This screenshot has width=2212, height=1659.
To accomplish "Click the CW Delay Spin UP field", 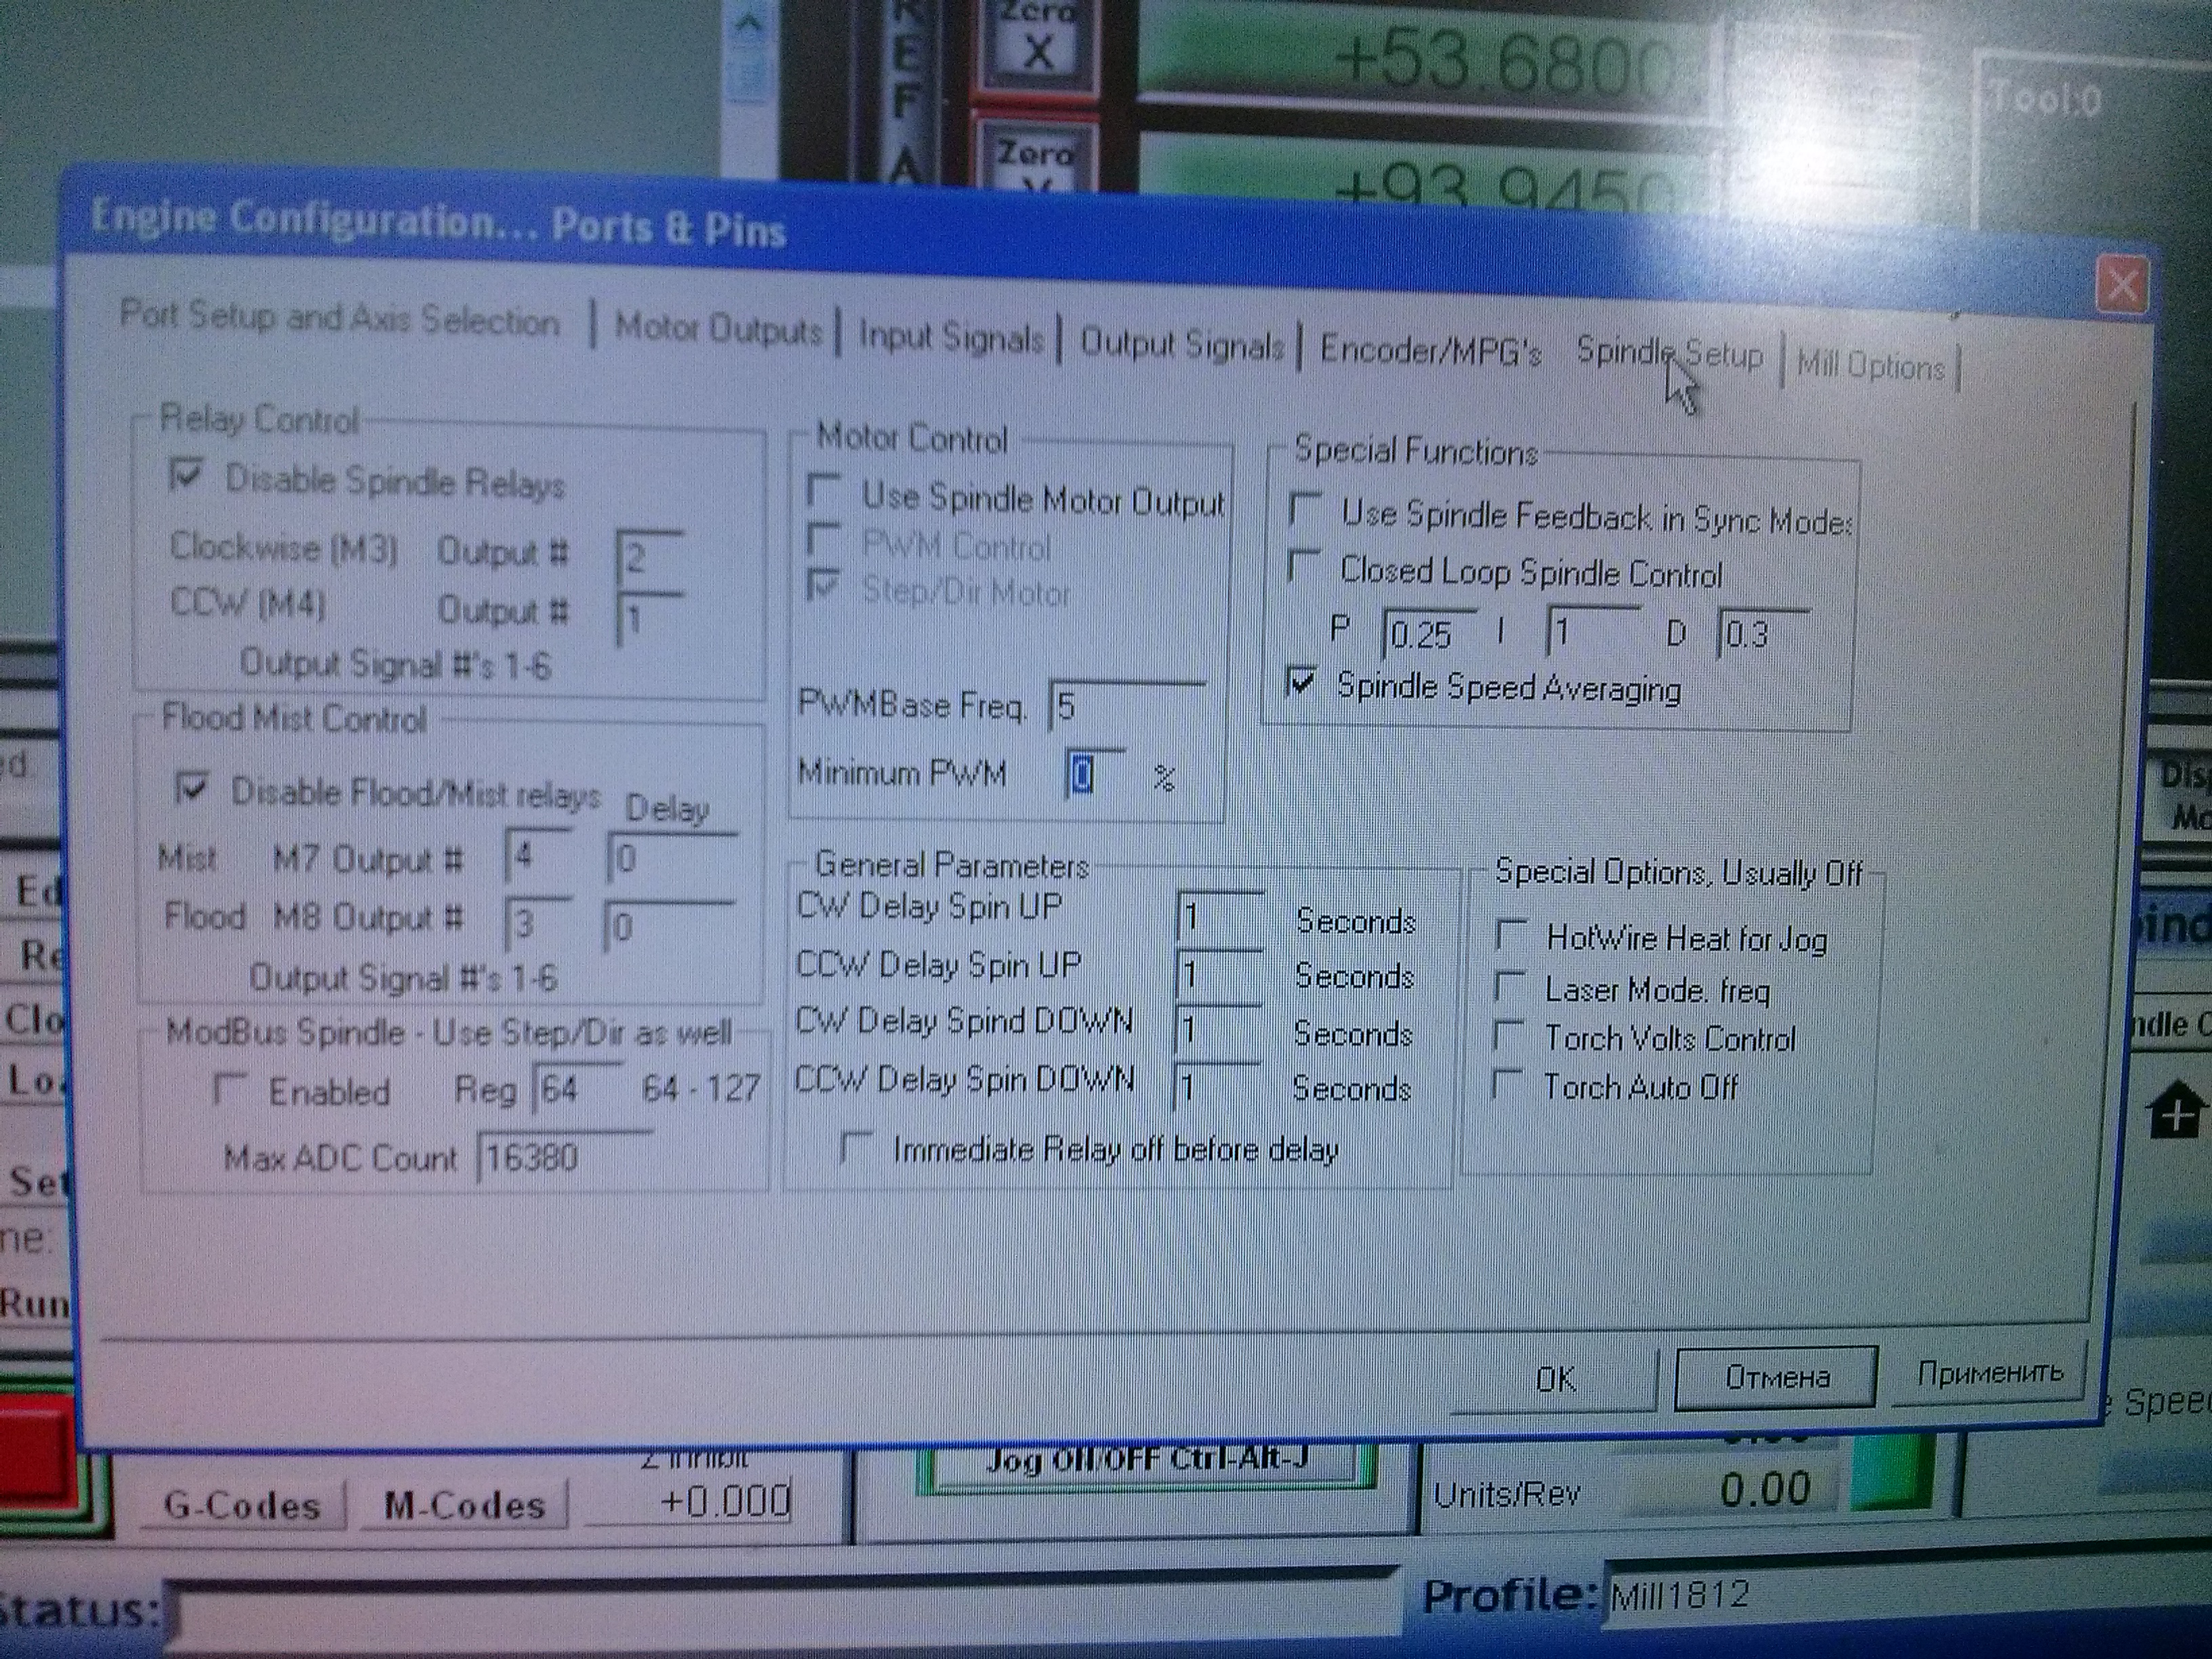I will [1220, 917].
